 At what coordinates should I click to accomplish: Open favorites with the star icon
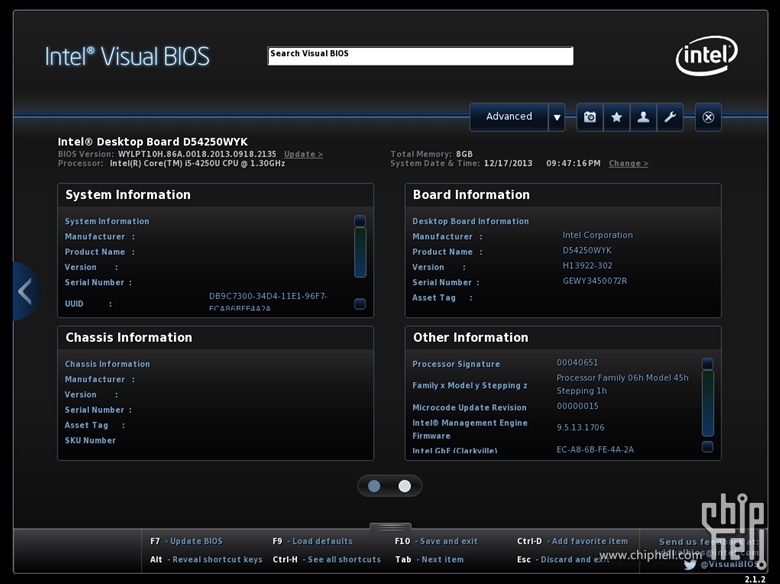(616, 117)
